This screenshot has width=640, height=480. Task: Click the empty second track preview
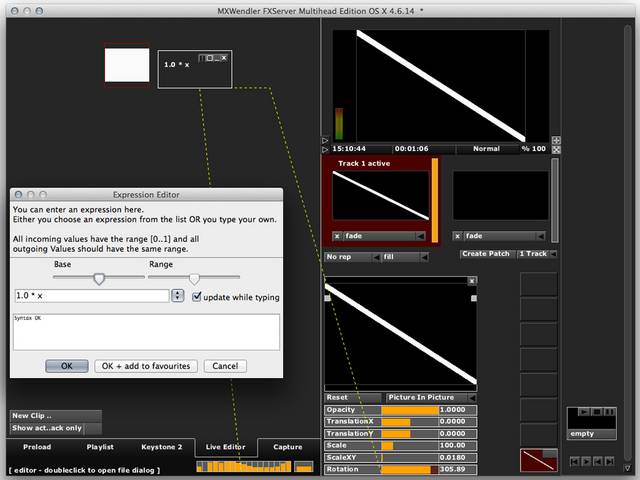coord(500,196)
